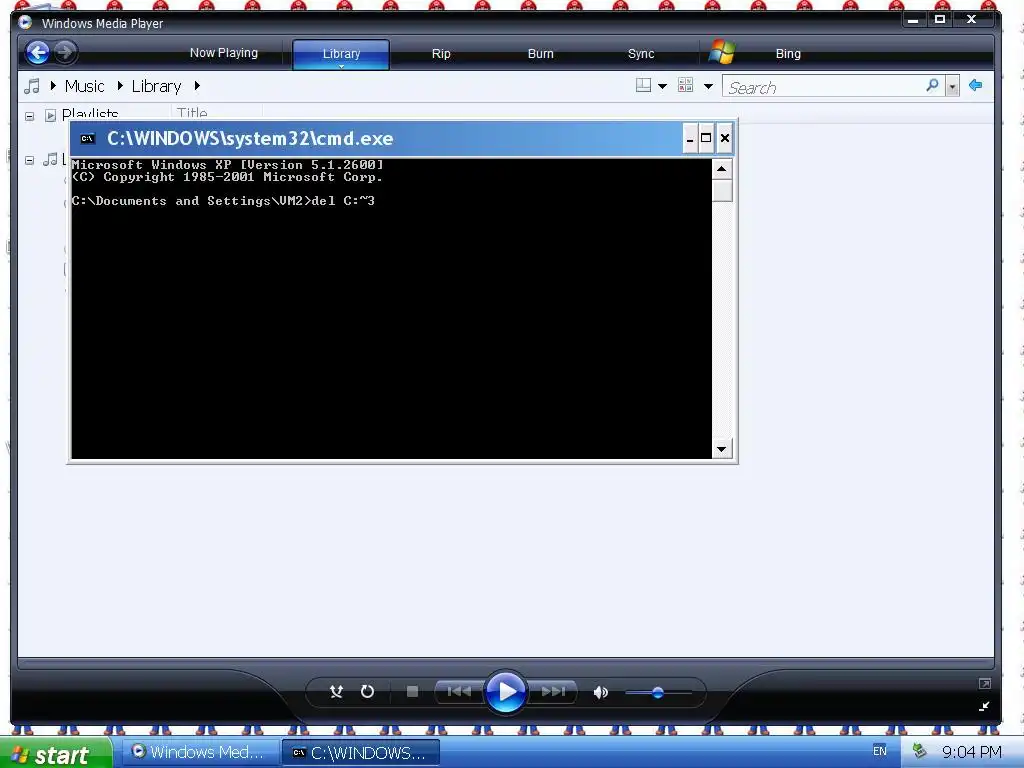Viewport: 1024px width, 768px height.
Task: Open the Burn tab
Action: [540, 54]
